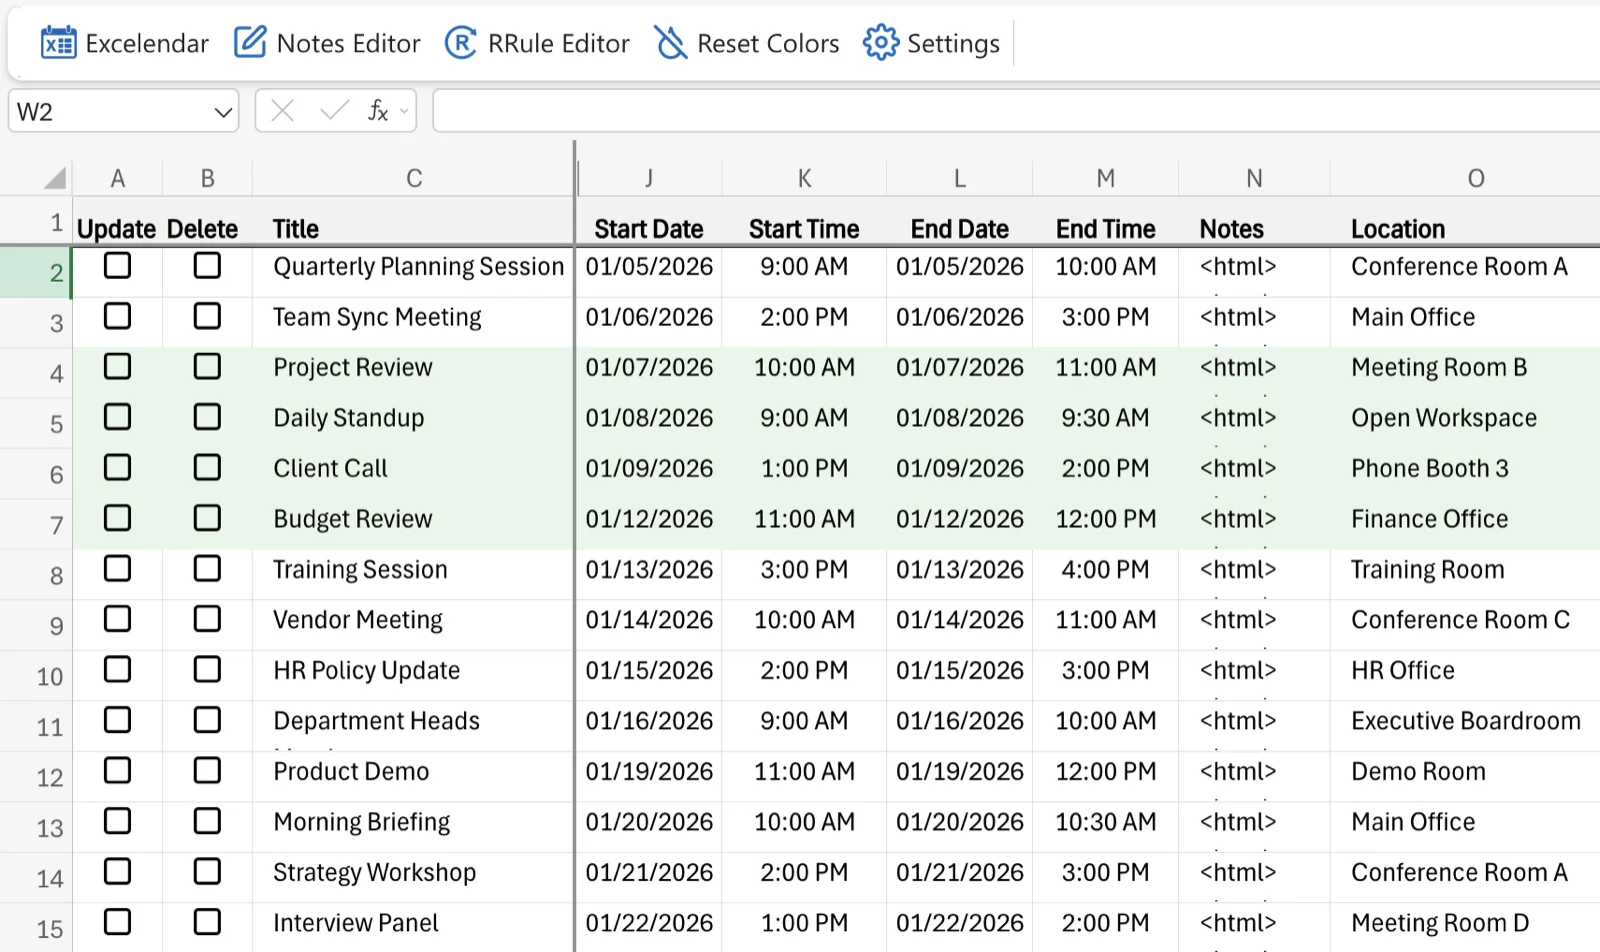
Task: Open the Excelendar calendar icon
Action: pyautogui.click(x=59, y=42)
